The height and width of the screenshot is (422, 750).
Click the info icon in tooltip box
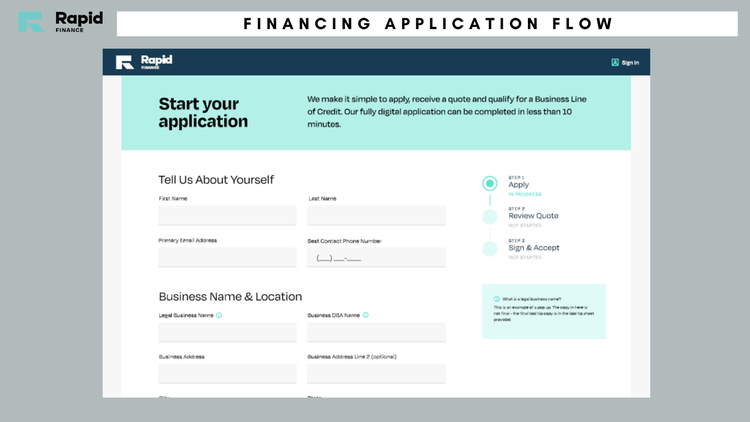(496, 299)
